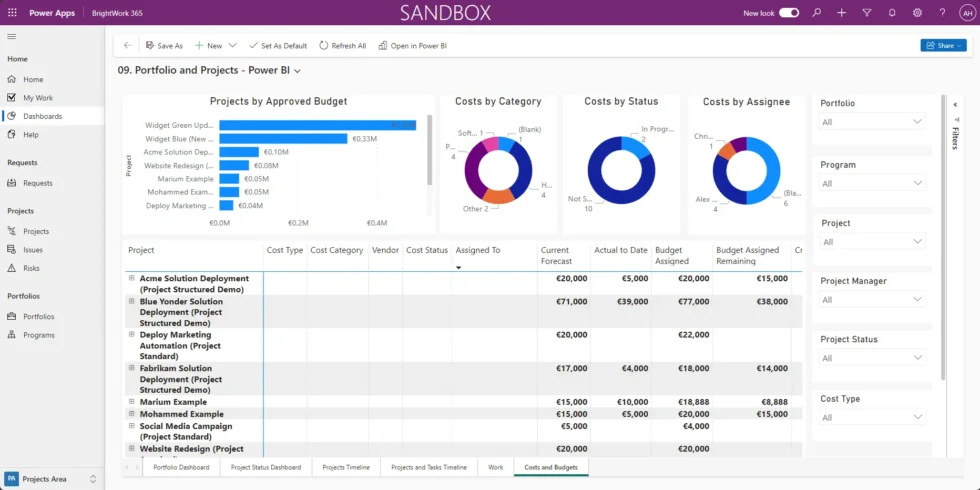The image size is (980, 490).
Task: Click the Widget Blue bar in chart
Action: click(283, 139)
